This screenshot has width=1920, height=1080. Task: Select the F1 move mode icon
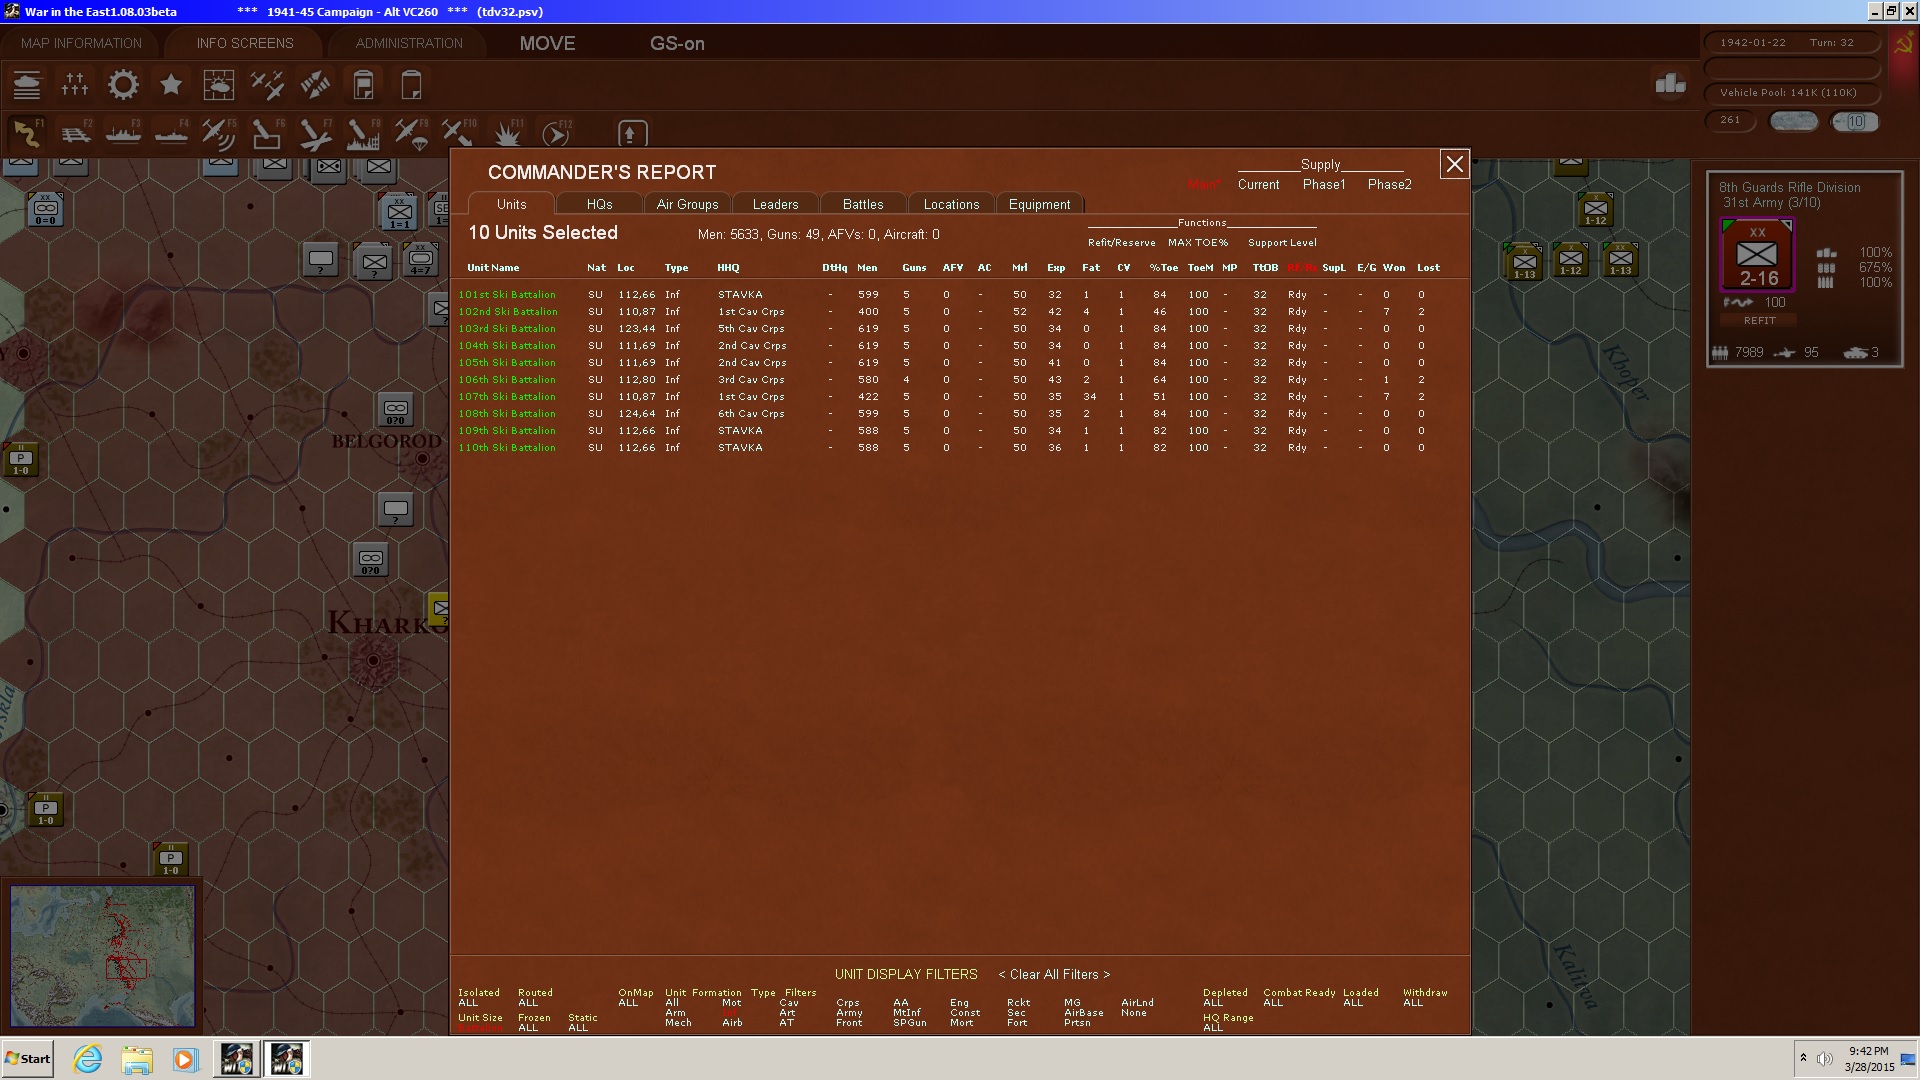point(27,133)
